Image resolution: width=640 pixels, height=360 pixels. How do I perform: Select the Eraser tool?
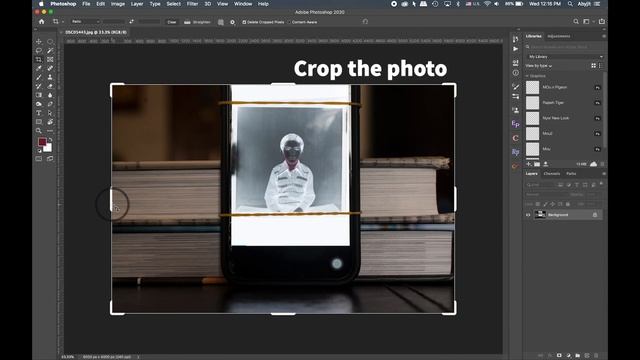50,86
